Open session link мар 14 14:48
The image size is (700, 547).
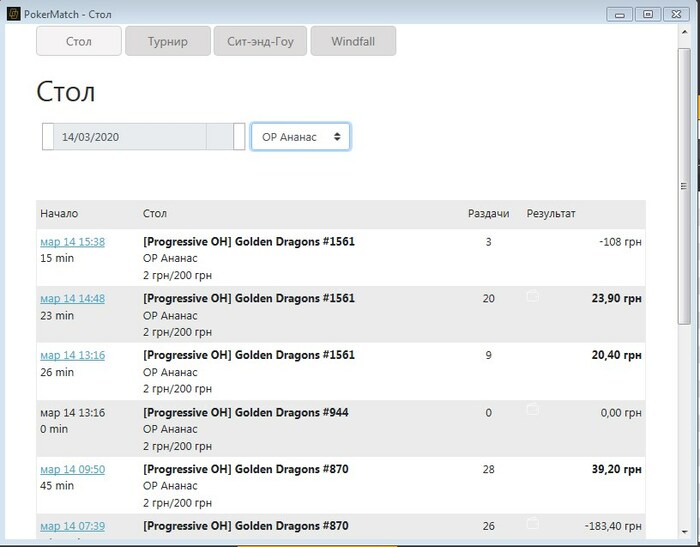(x=72, y=299)
